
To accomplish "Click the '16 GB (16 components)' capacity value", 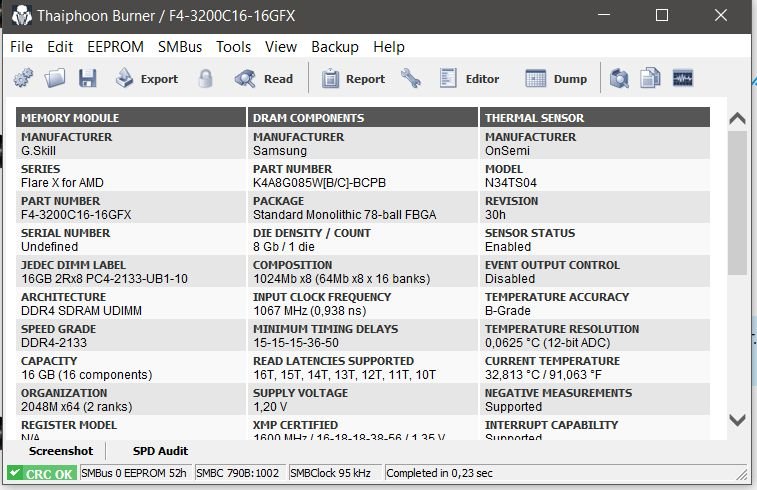I will [x=86, y=375].
